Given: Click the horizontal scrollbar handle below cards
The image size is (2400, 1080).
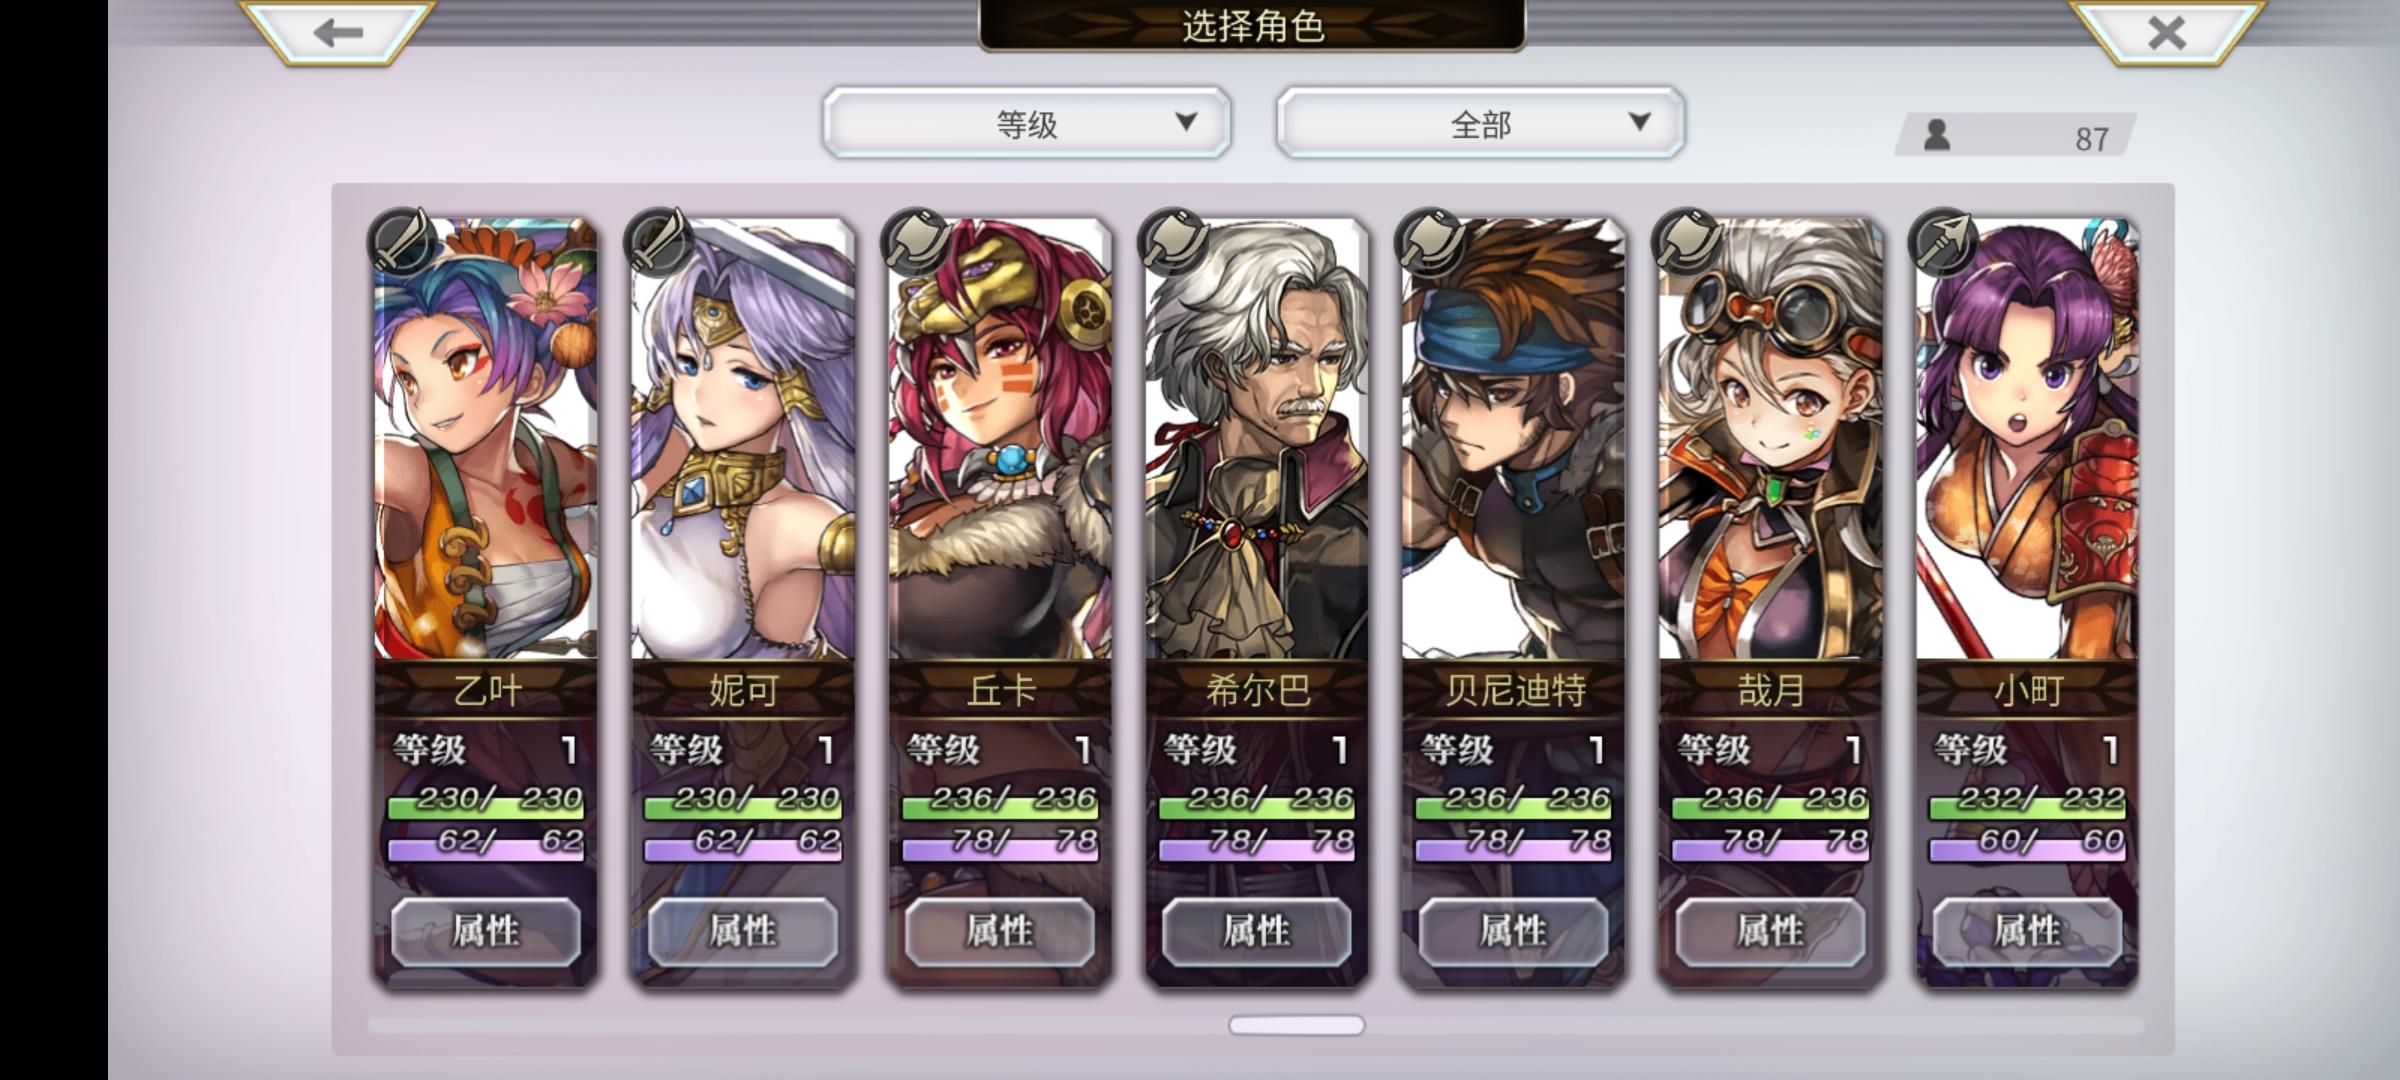Looking at the screenshot, I should tap(1296, 1025).
